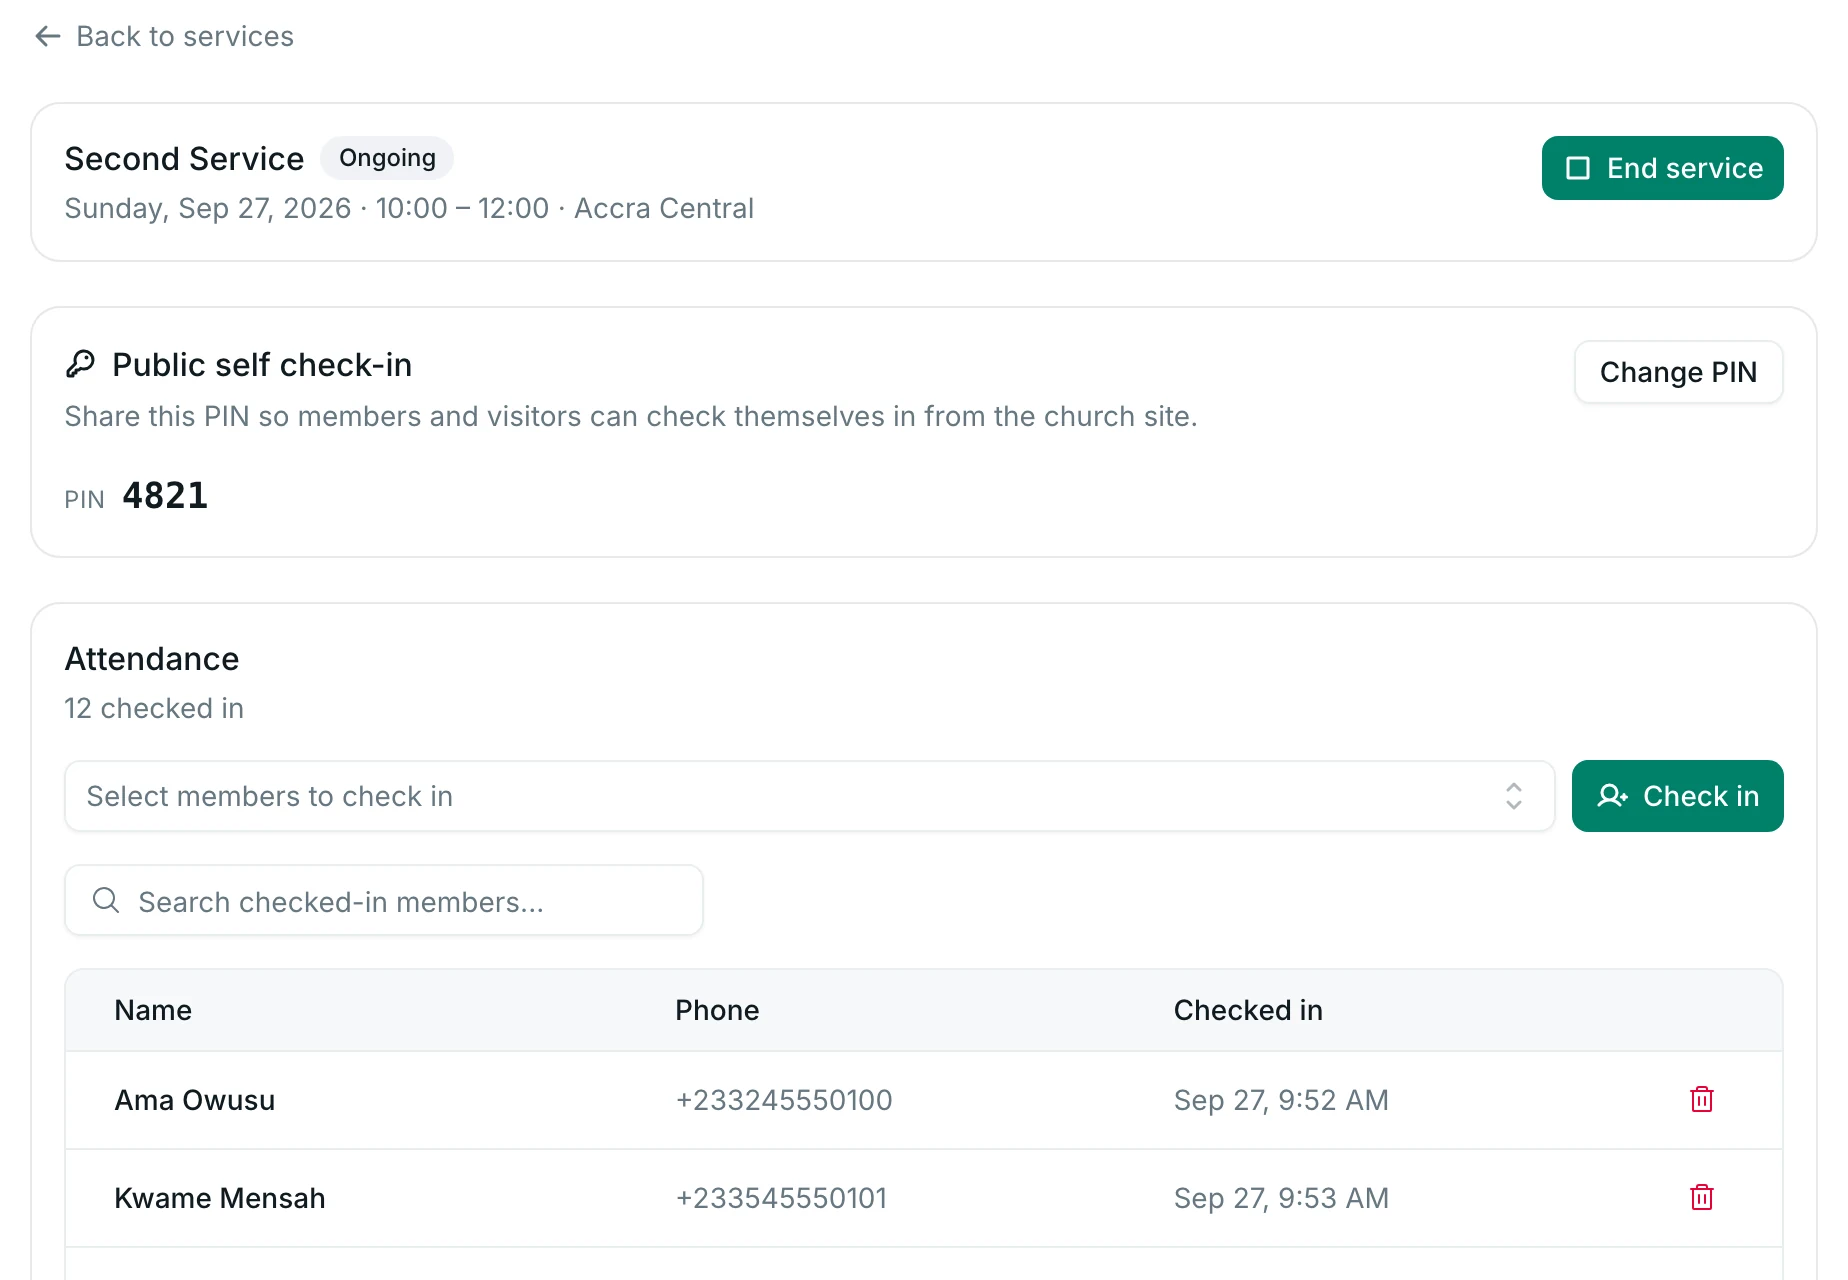Click the name Kwame Mensah

tap(220, 1198)
